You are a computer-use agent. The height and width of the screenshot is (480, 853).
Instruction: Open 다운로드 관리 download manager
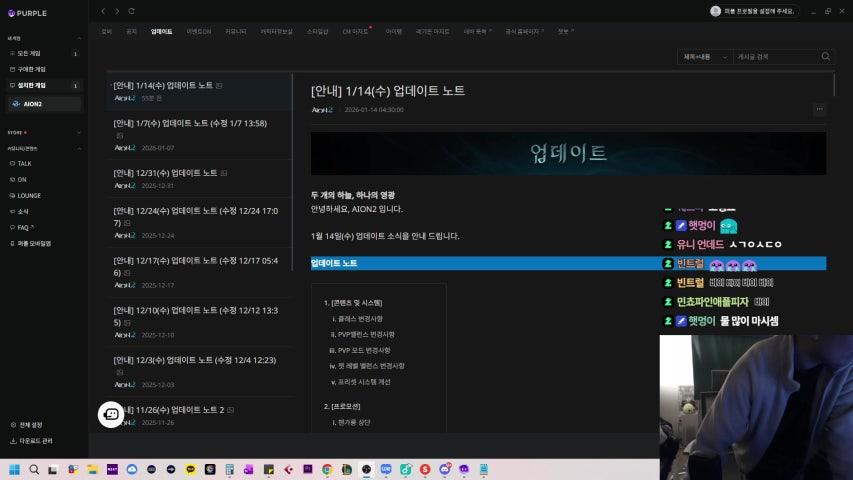coord(34,440)
